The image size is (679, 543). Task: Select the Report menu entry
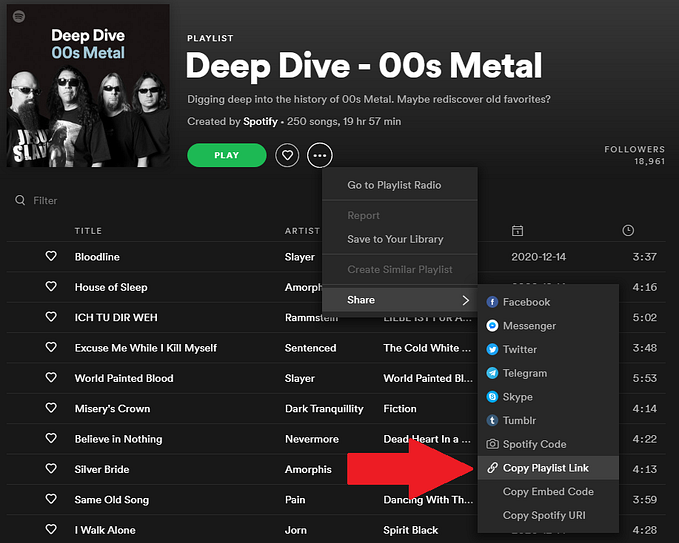pyautogui.click(x=400, y=215)
